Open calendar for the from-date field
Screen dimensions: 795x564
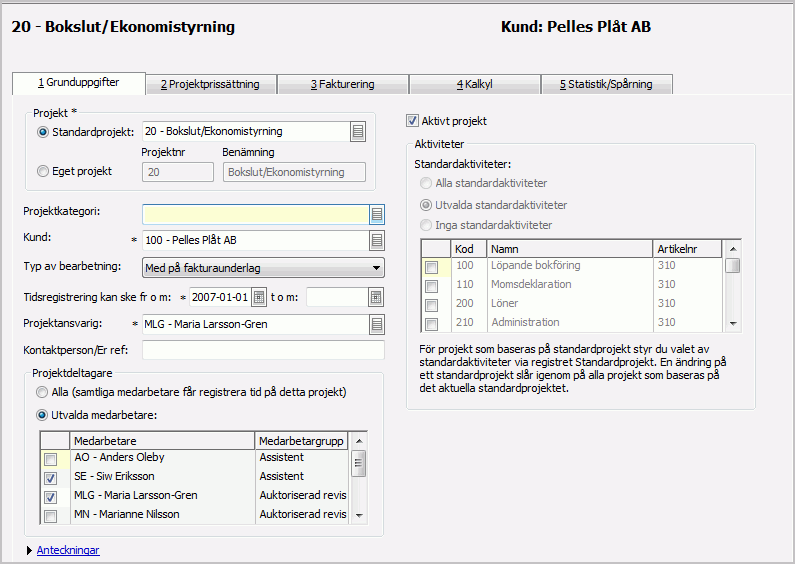259,297
